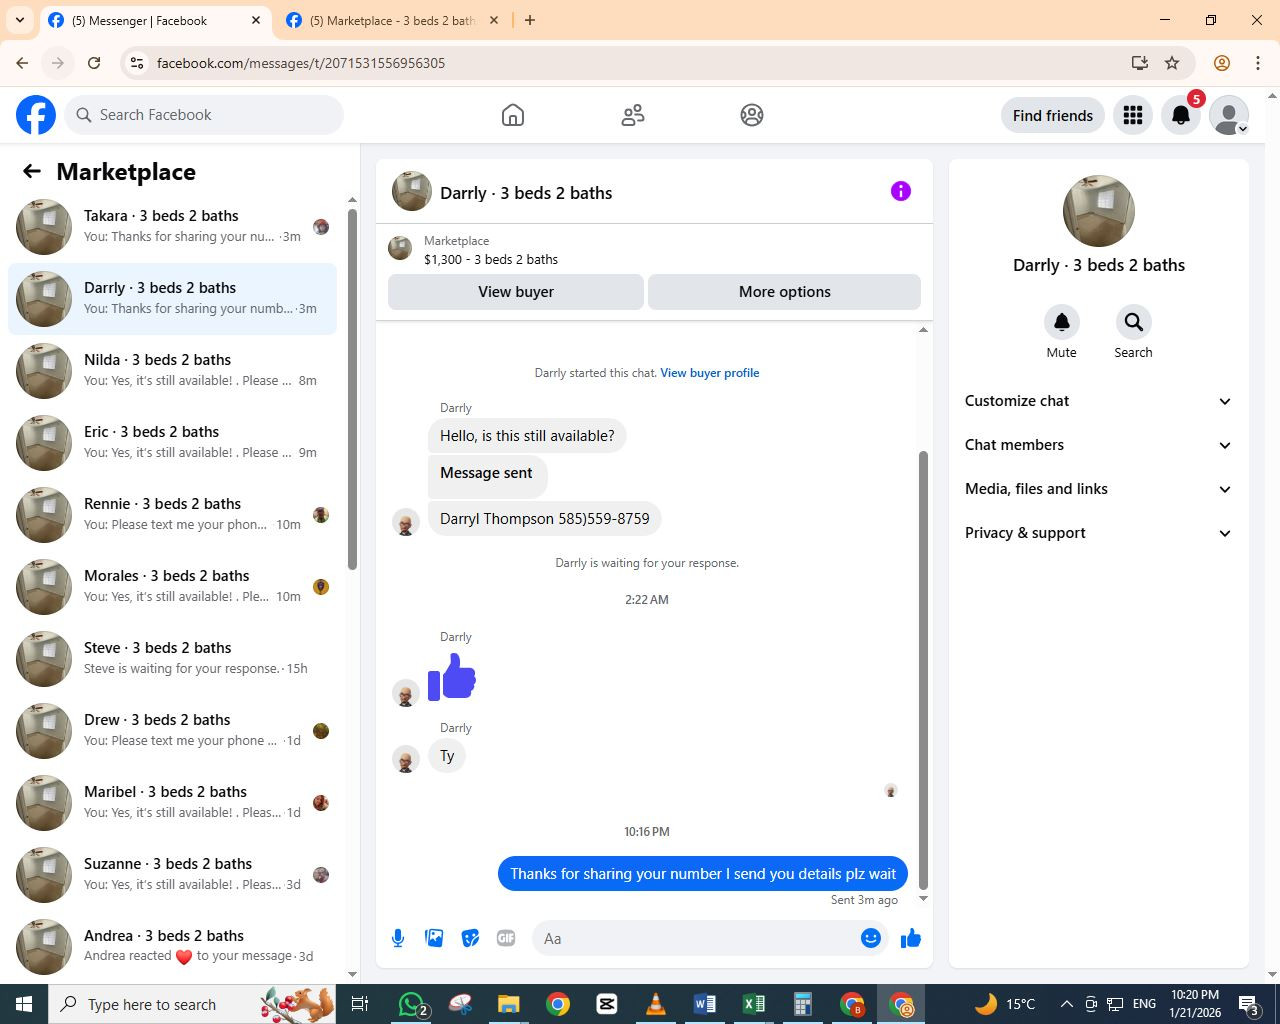1280x1024 pixels.
Task: Open the Home feed icon
Action: click(x=513, y=115)
